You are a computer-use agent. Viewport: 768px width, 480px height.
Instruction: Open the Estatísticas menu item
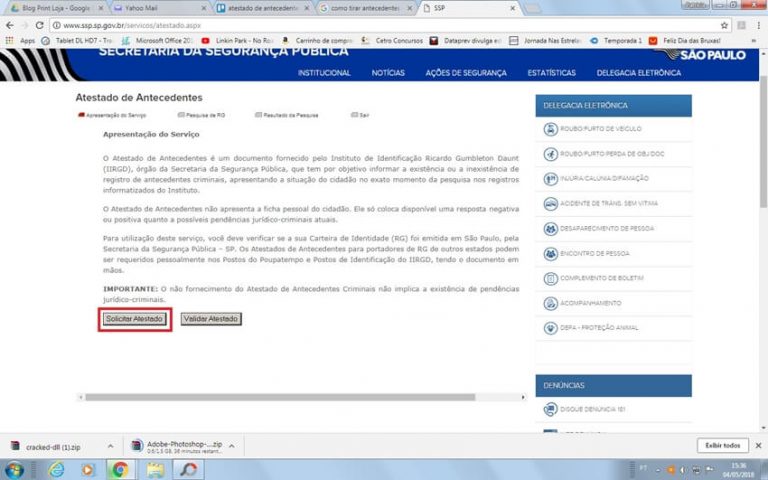pyautogui.click(x=551, y=73)
